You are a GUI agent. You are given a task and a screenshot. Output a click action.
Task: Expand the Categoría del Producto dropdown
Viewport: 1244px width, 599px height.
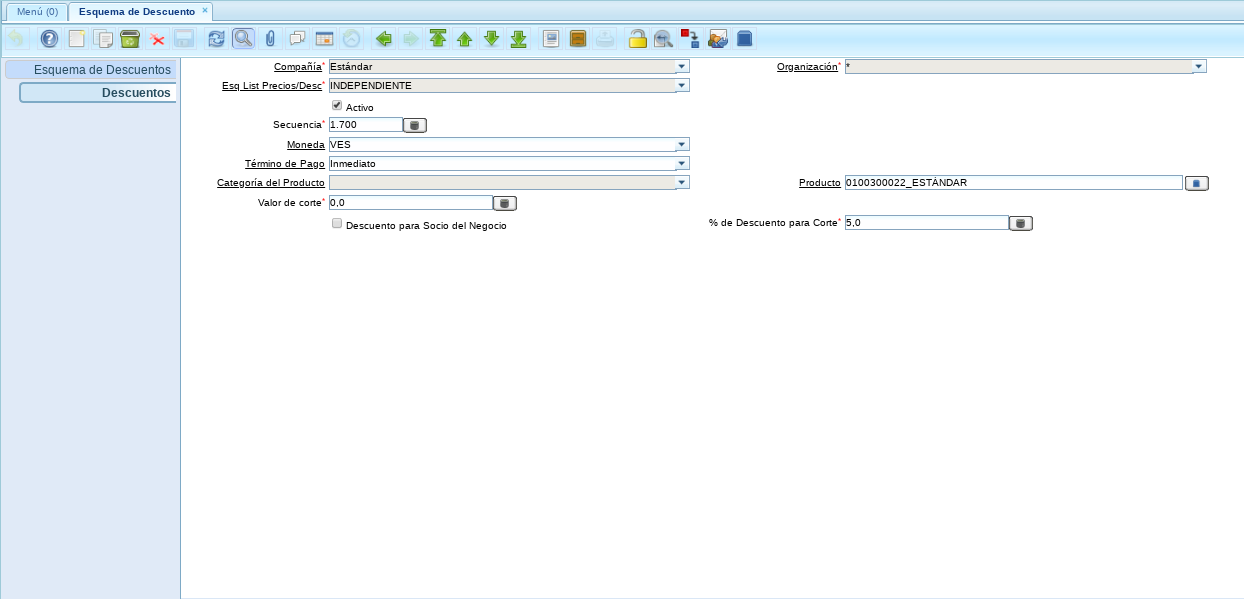click(682, 183)
